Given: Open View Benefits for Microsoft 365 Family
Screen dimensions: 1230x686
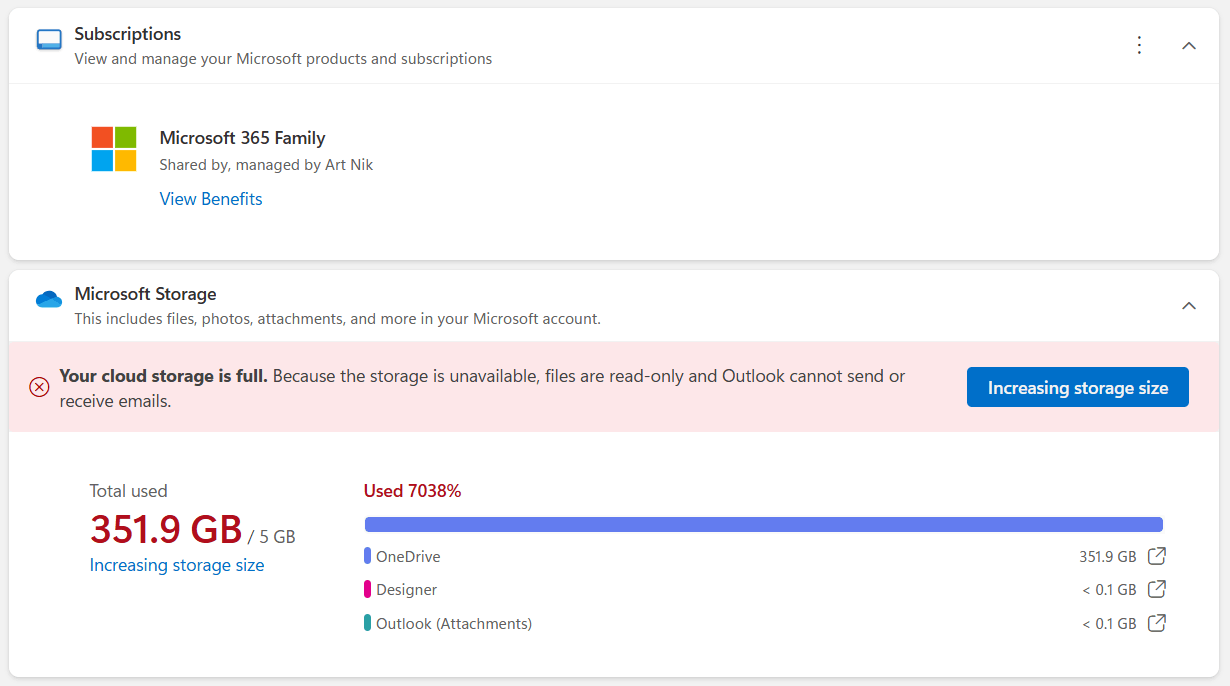Looking at the screenshot, I should (210, 199).
